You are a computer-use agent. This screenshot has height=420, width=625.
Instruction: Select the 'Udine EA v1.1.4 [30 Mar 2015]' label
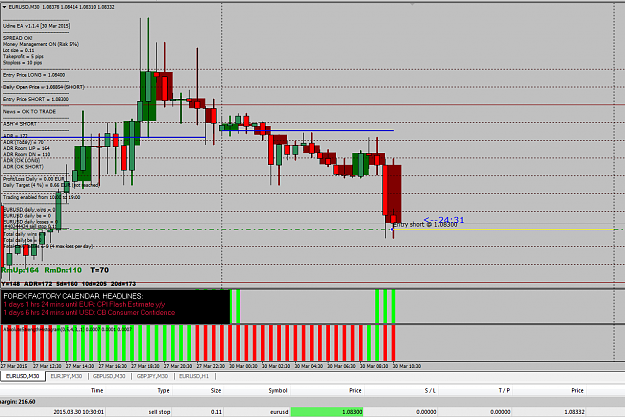click(x=37, y=26)
